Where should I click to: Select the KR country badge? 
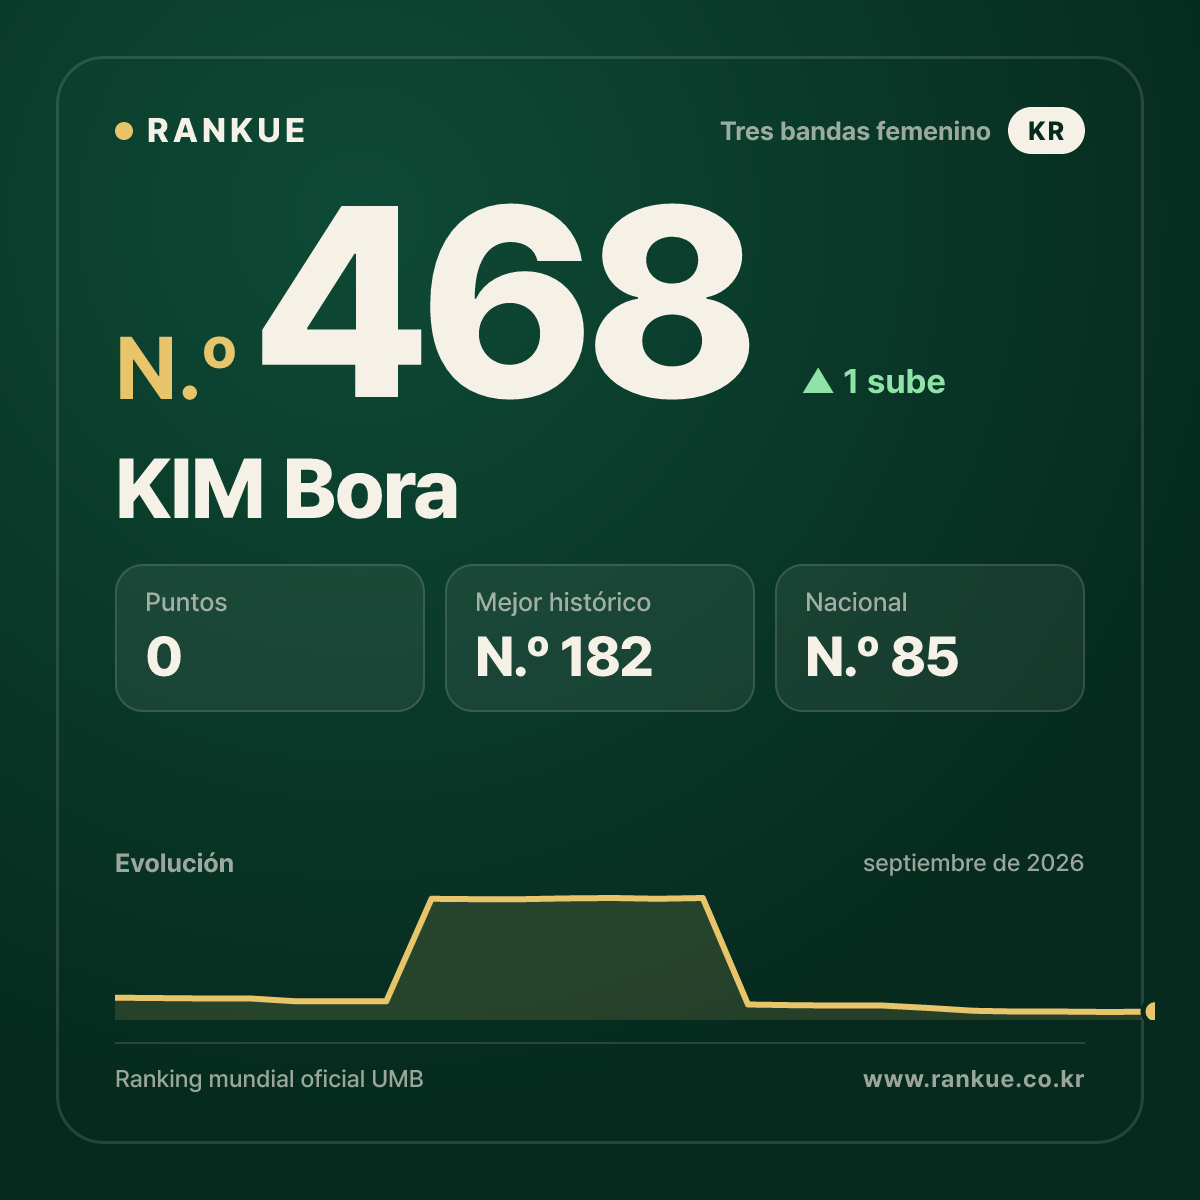pos(1046,131)
